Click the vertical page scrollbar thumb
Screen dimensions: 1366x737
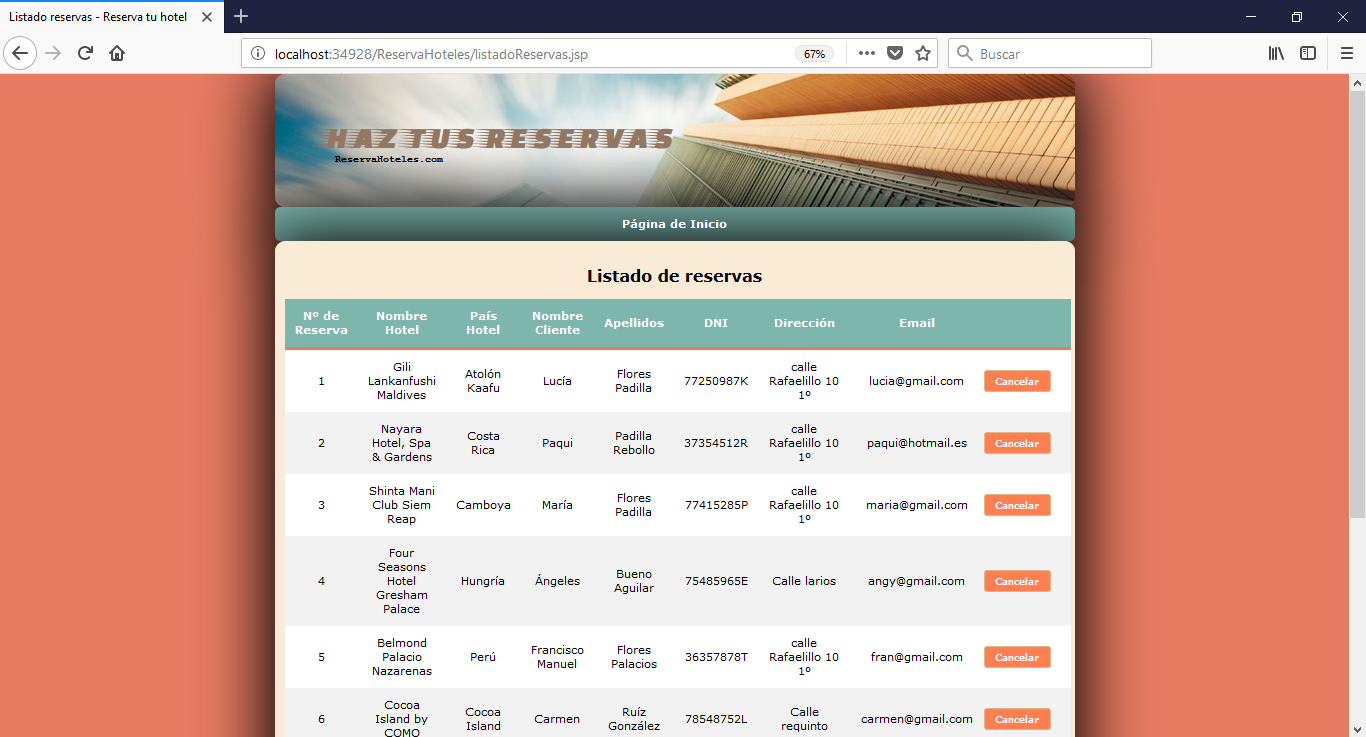point(1357,303)
